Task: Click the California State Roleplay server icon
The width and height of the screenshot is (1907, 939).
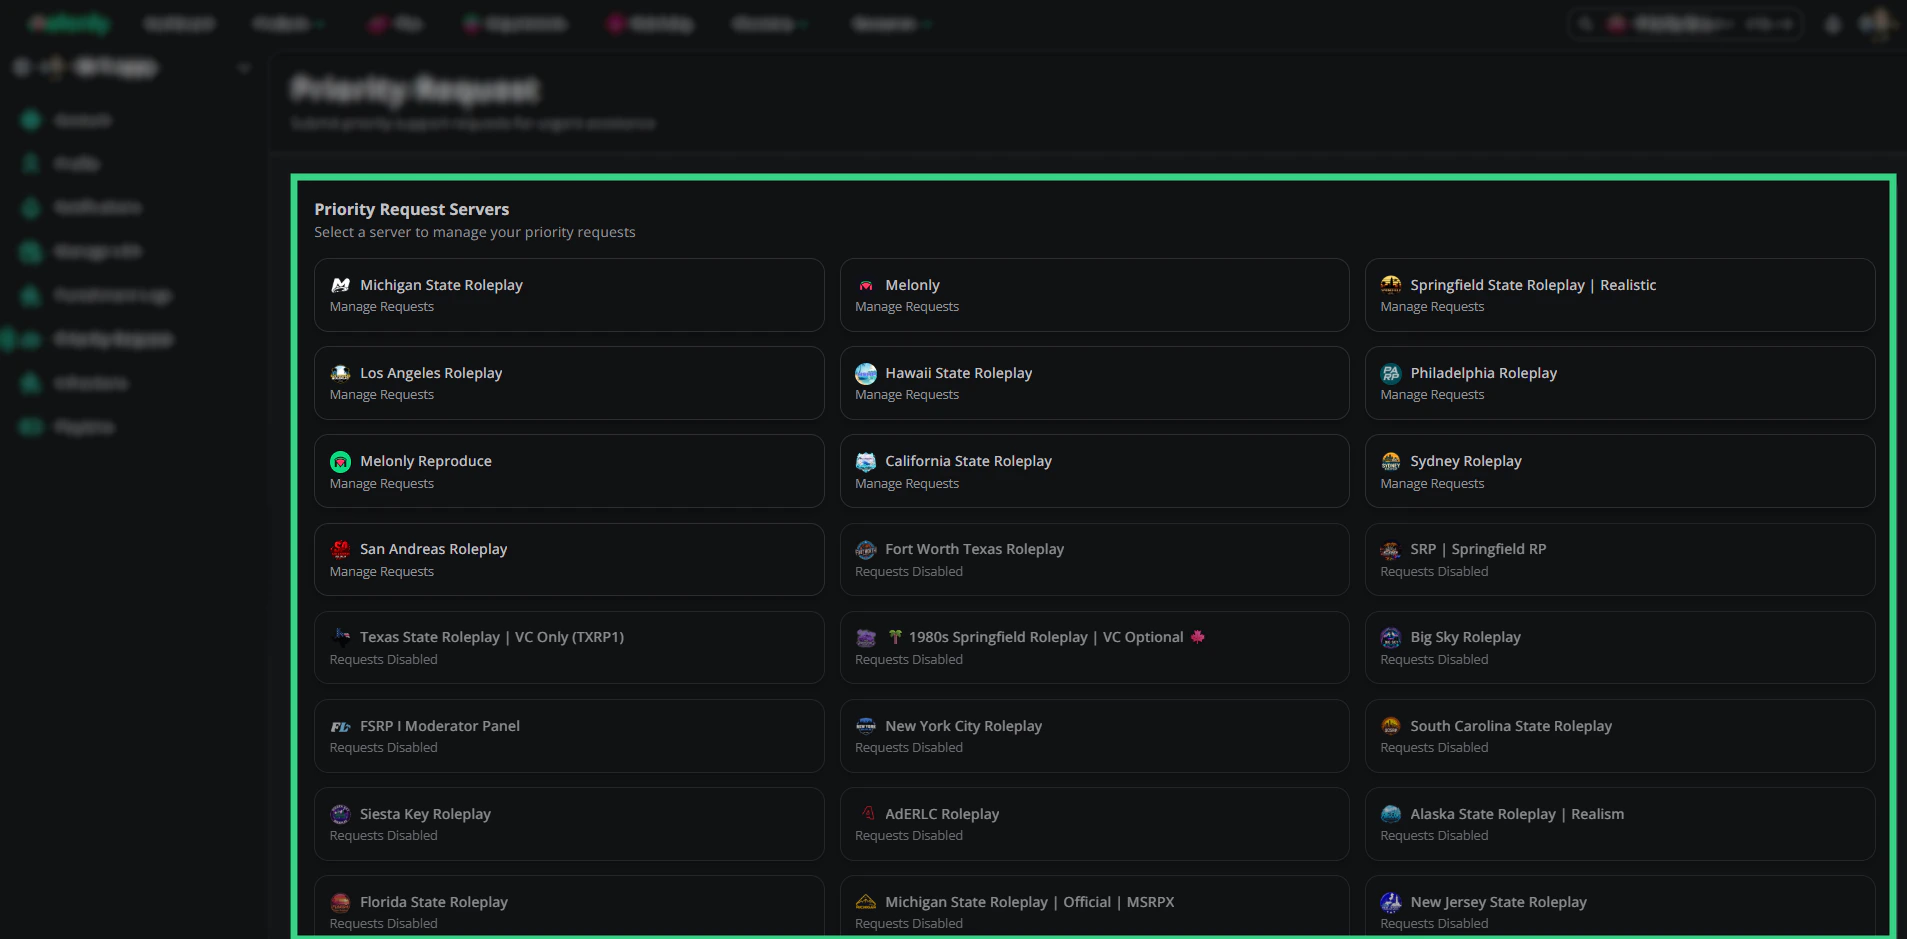Action: coord(866,461)
